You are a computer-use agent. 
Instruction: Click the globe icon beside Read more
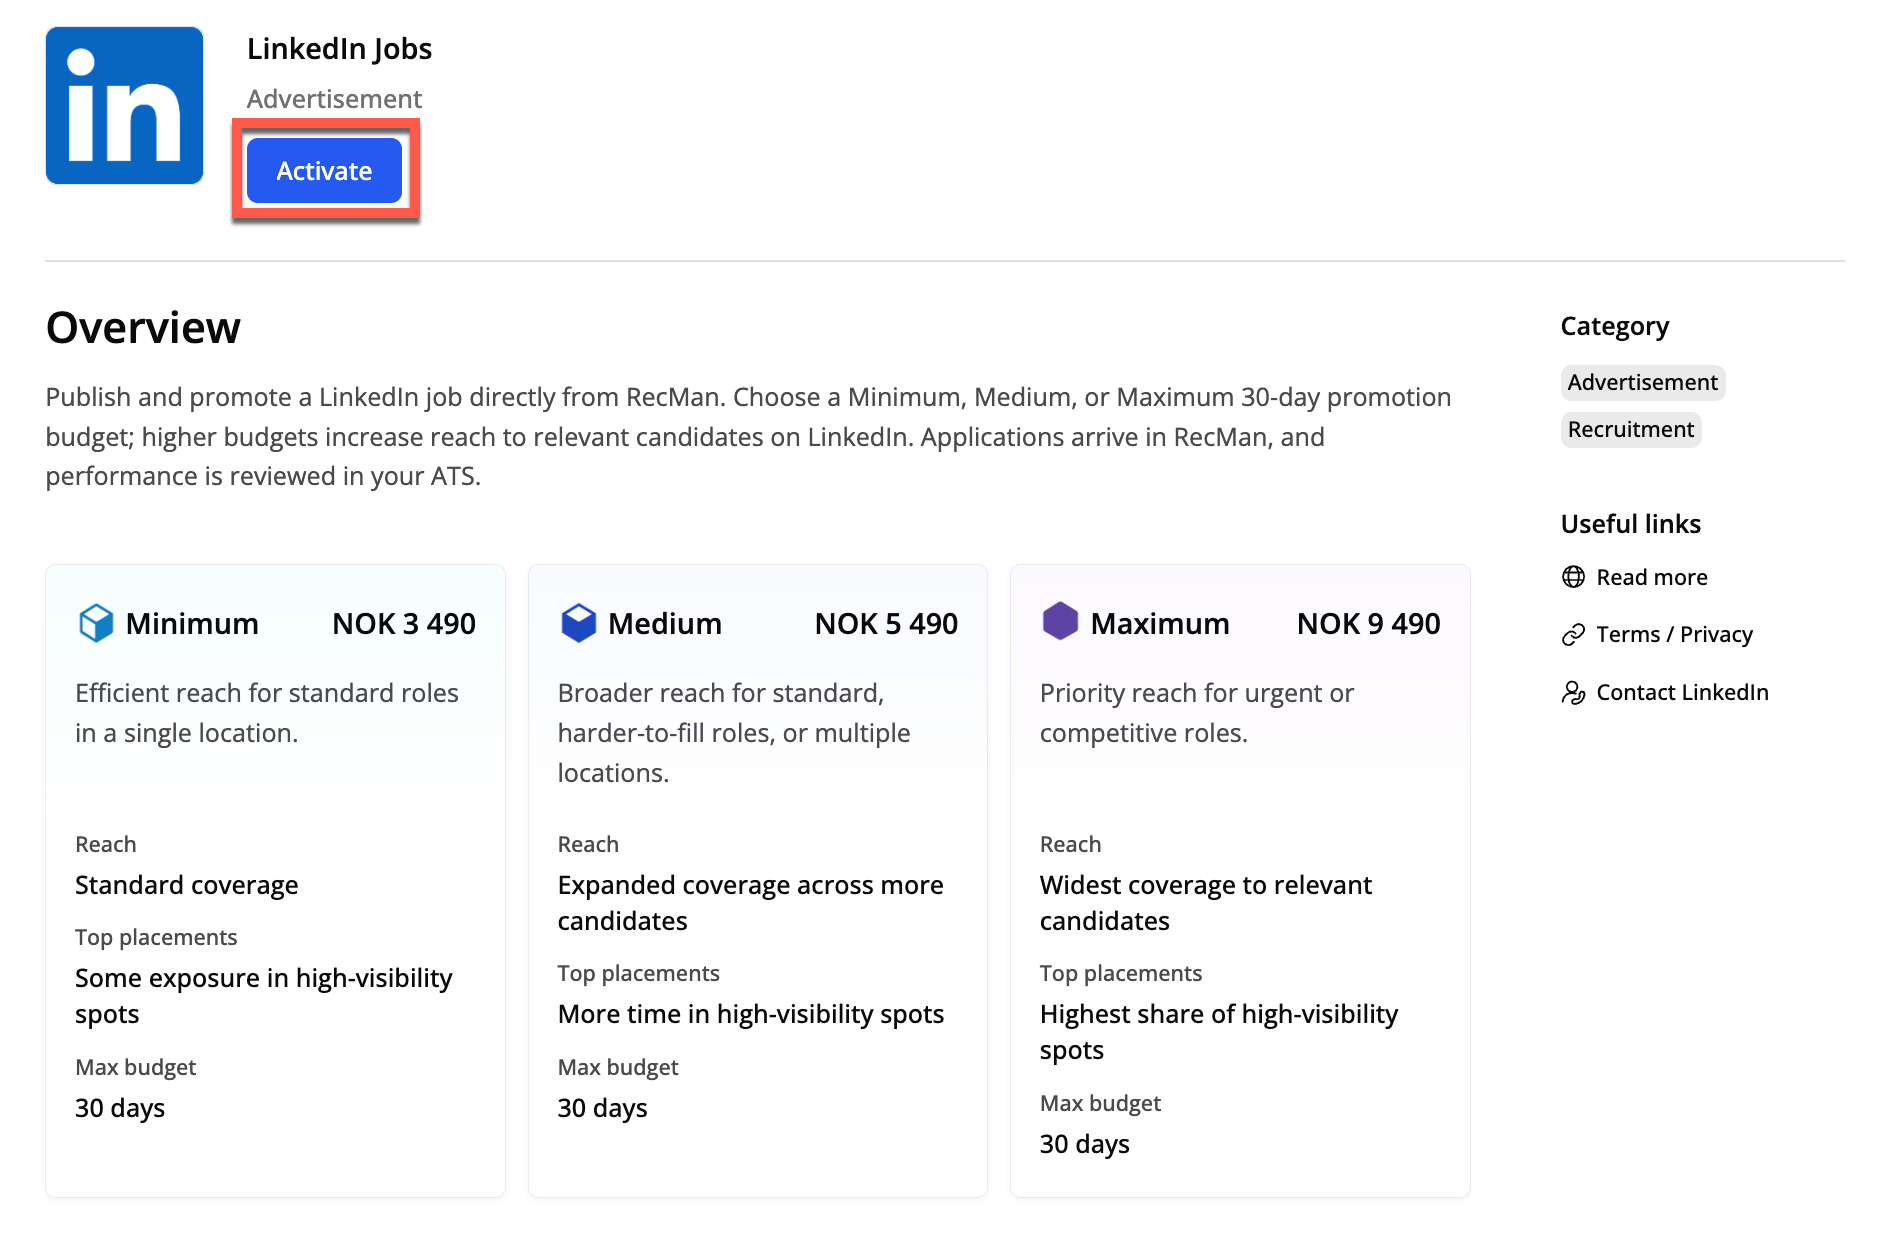1573,577
